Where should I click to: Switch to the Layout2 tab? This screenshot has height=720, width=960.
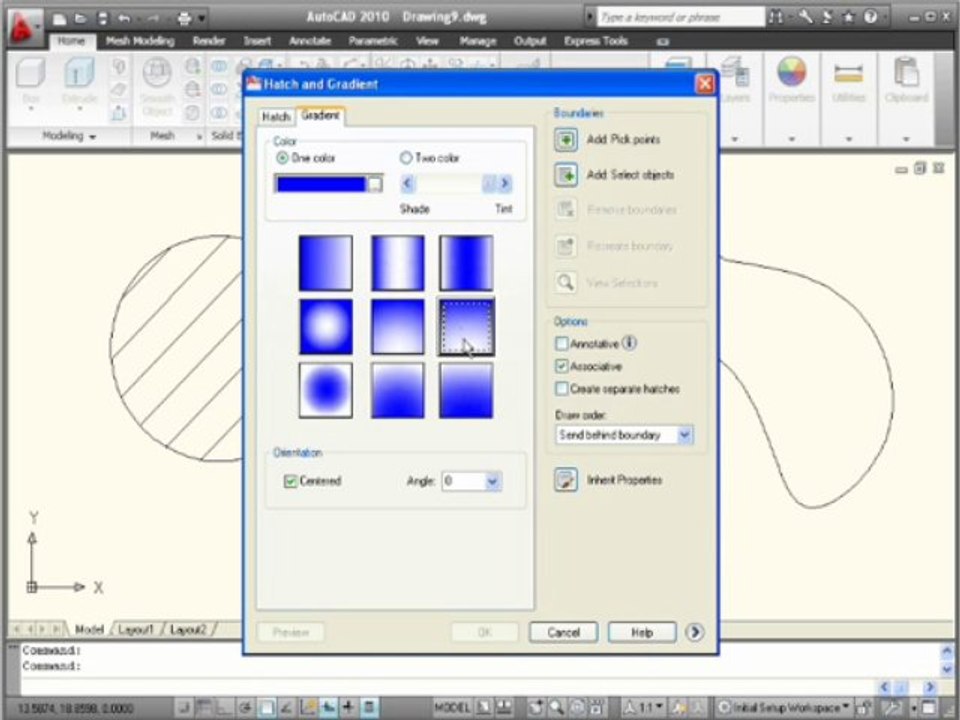tap(188, 629)
